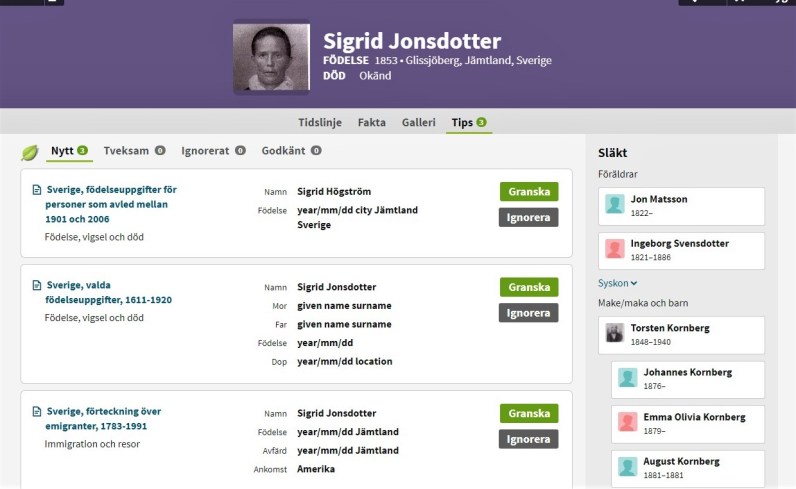Image resolution: width=796 pixels, height=489 pixels.
Task: Click document icon beside emigranter 1783-1991 record
Action: click(x=37, y=411)
